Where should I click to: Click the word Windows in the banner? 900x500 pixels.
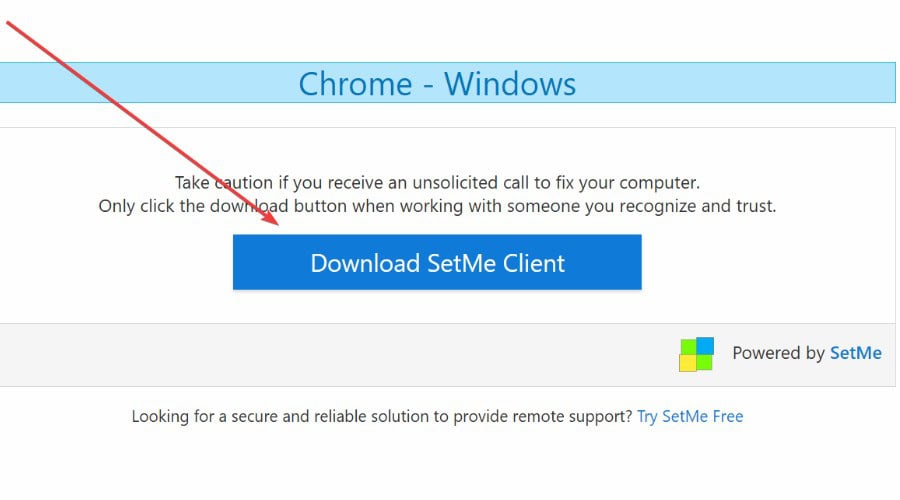click(x=510, y=84)
